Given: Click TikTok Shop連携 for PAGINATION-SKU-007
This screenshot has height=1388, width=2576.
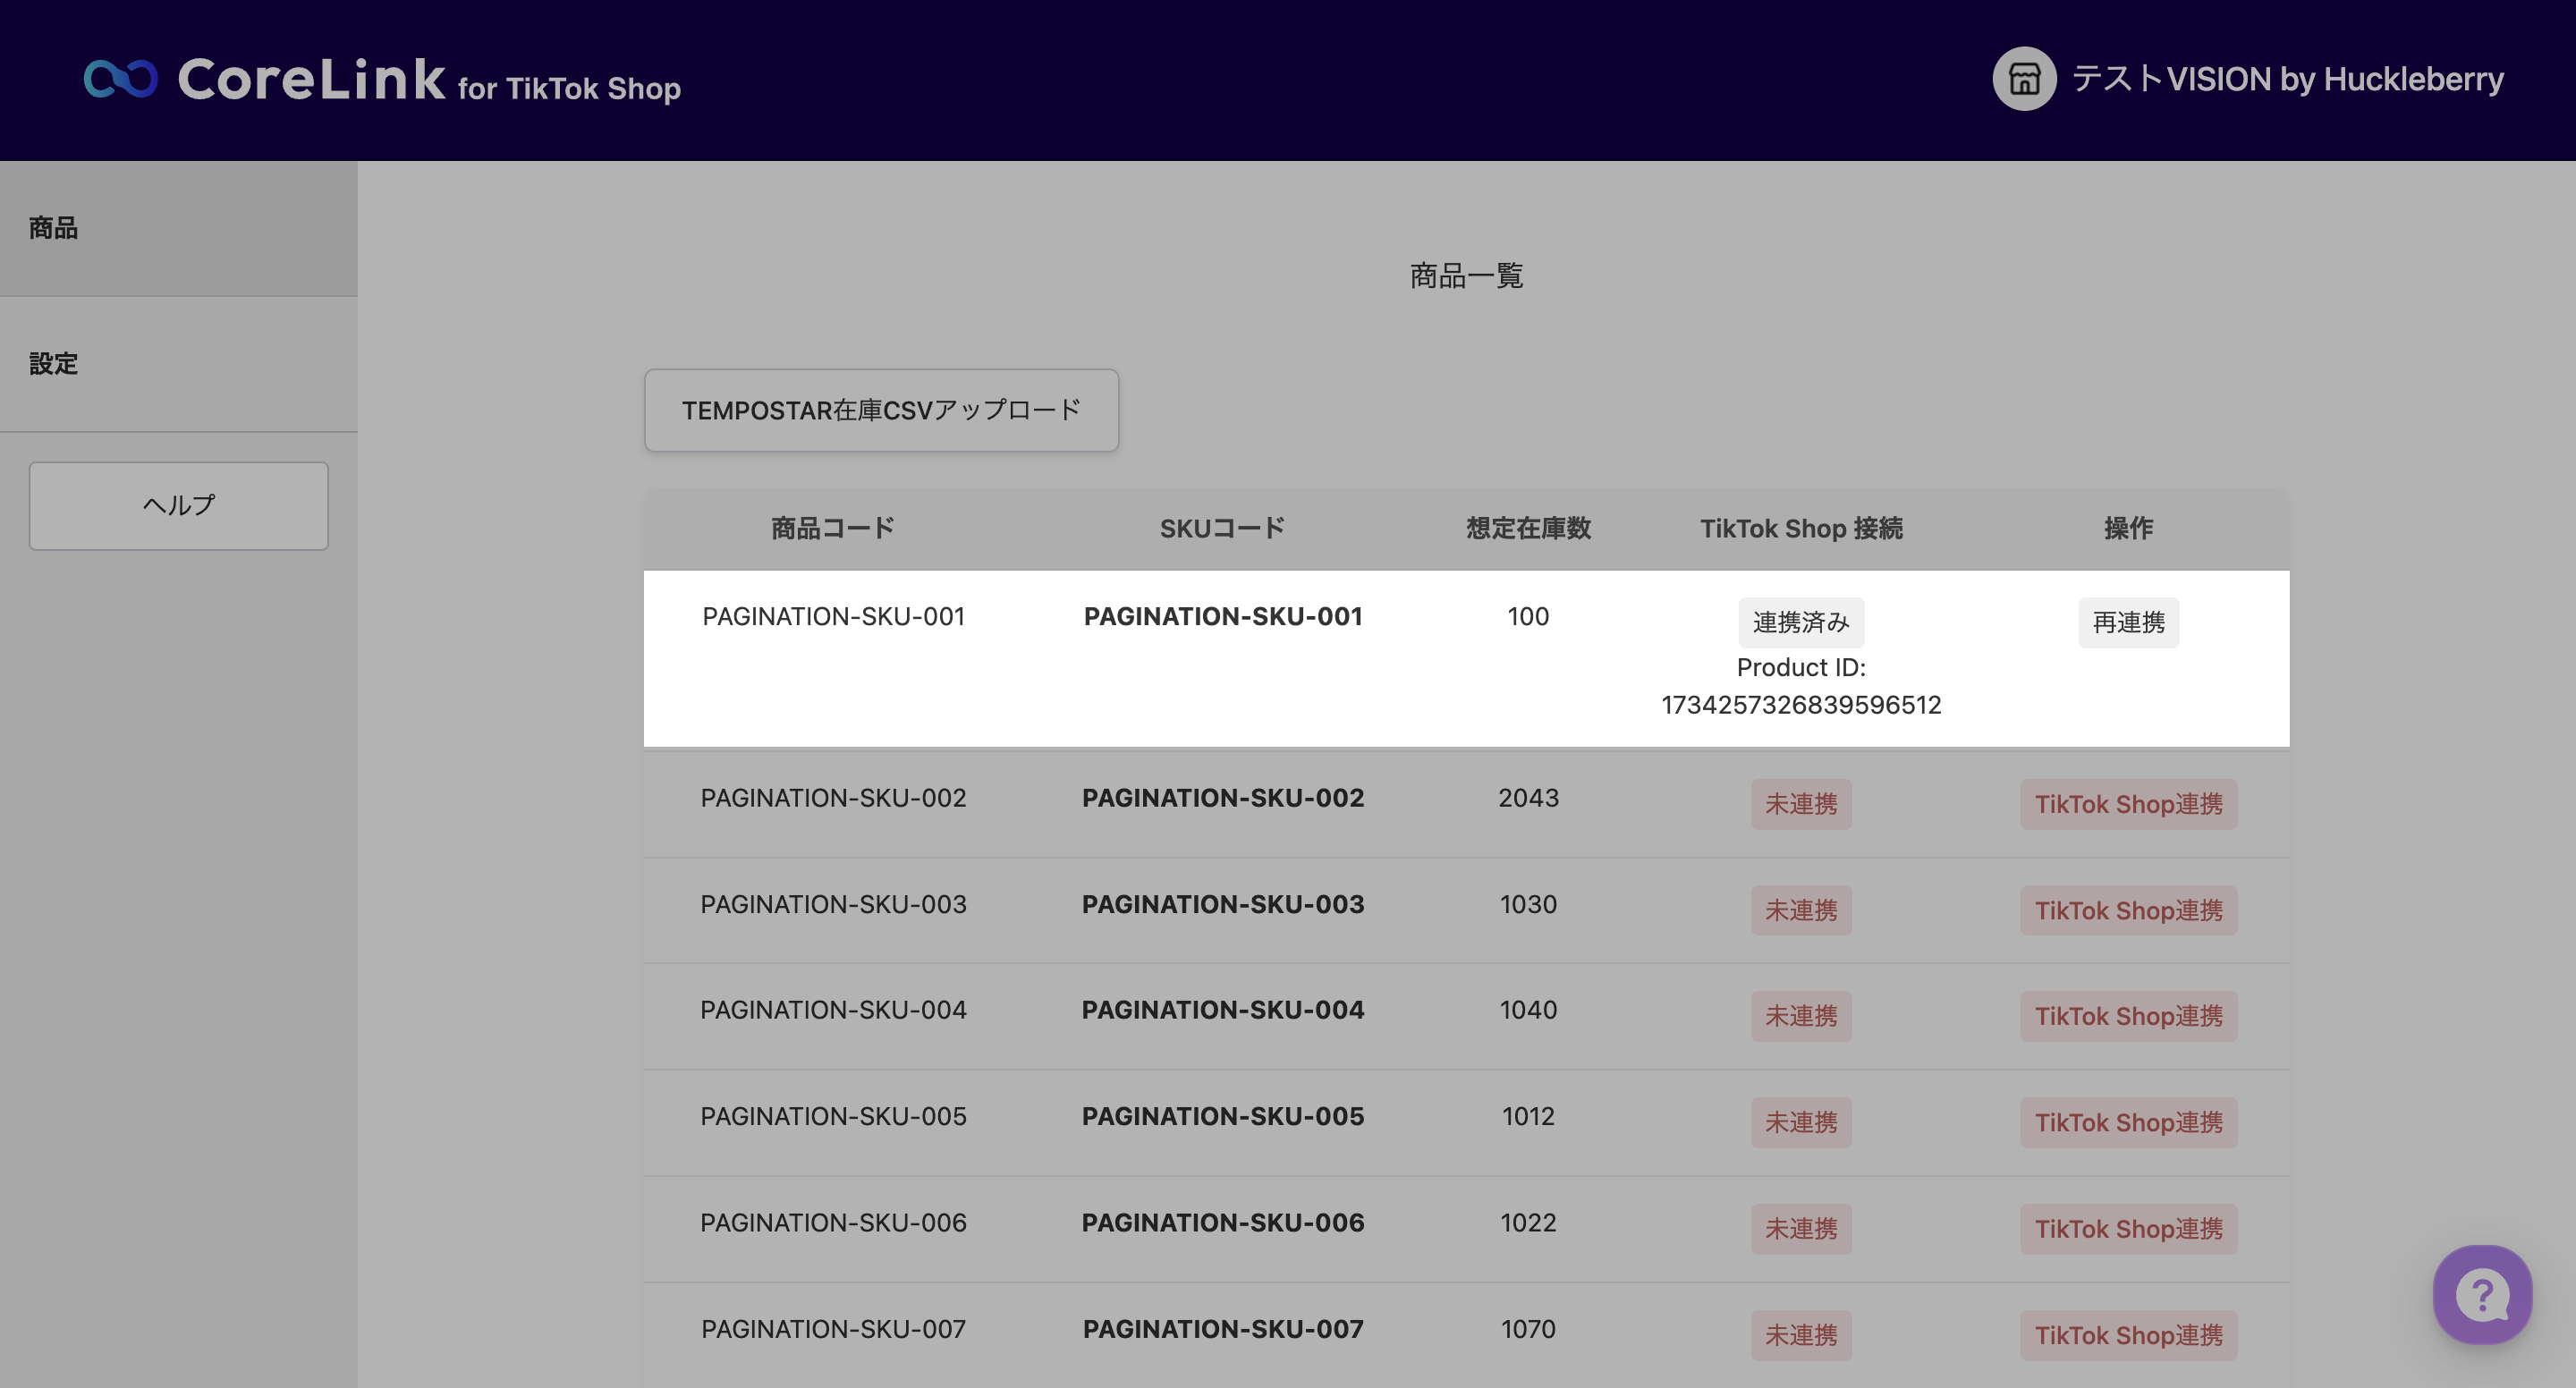Looking at the screenshot, I should tap(2128, 1334).
